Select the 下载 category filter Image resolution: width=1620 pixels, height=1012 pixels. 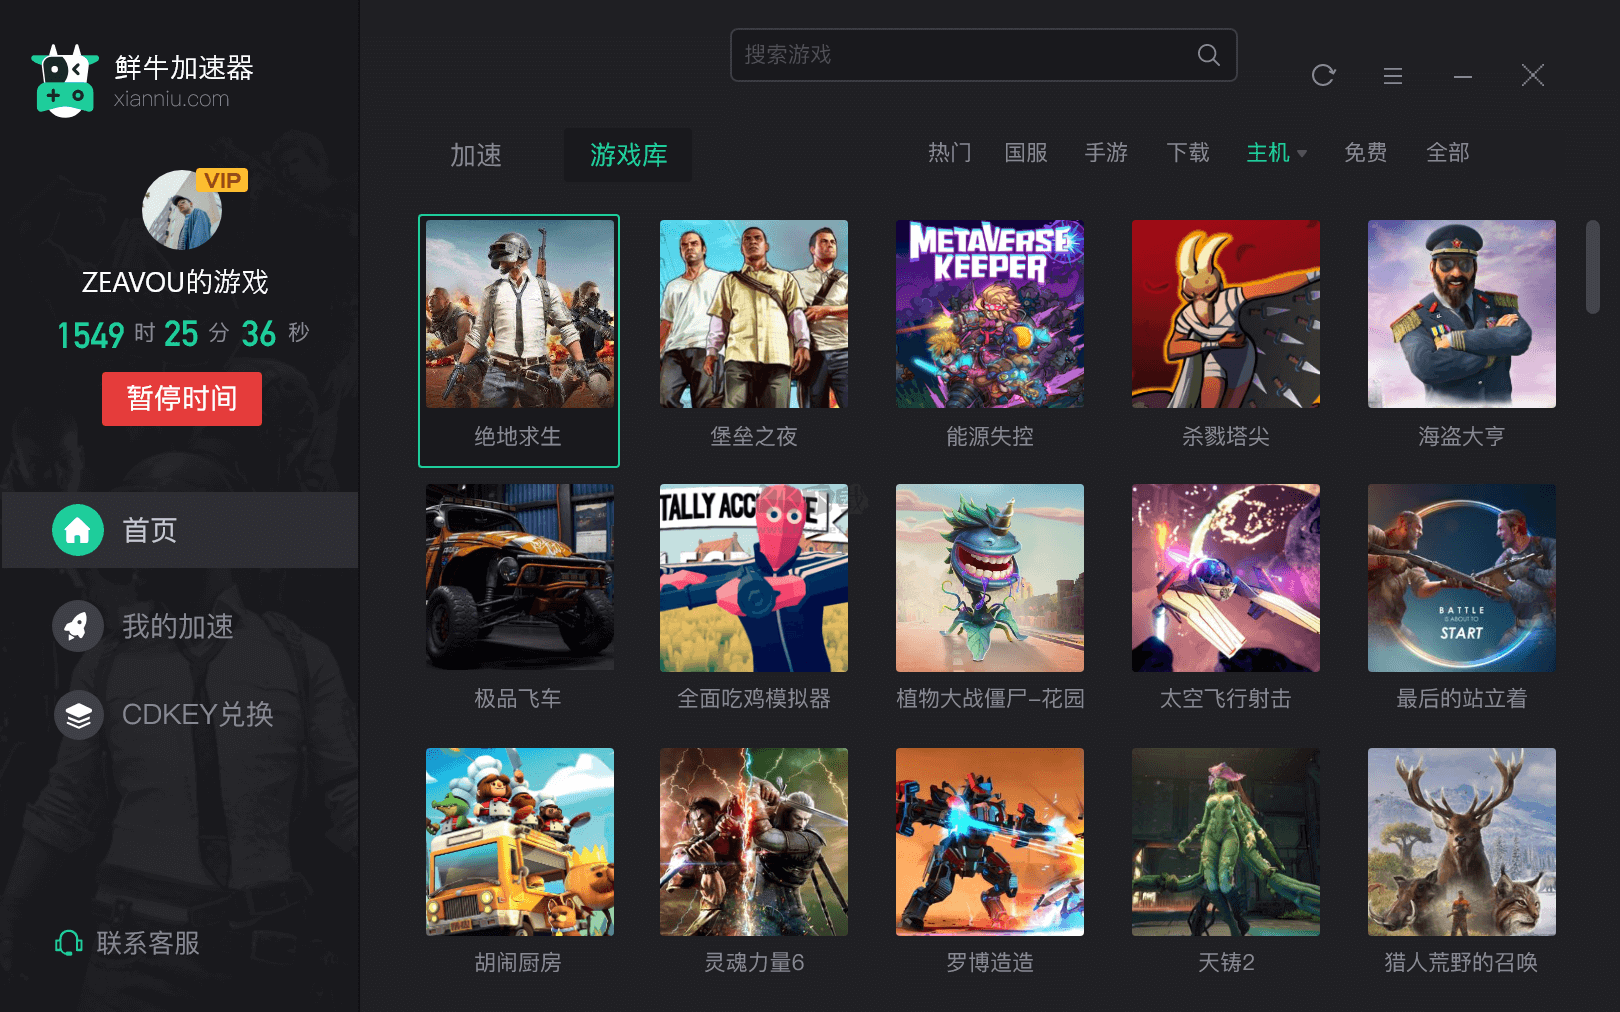[x=1188, y=153]
